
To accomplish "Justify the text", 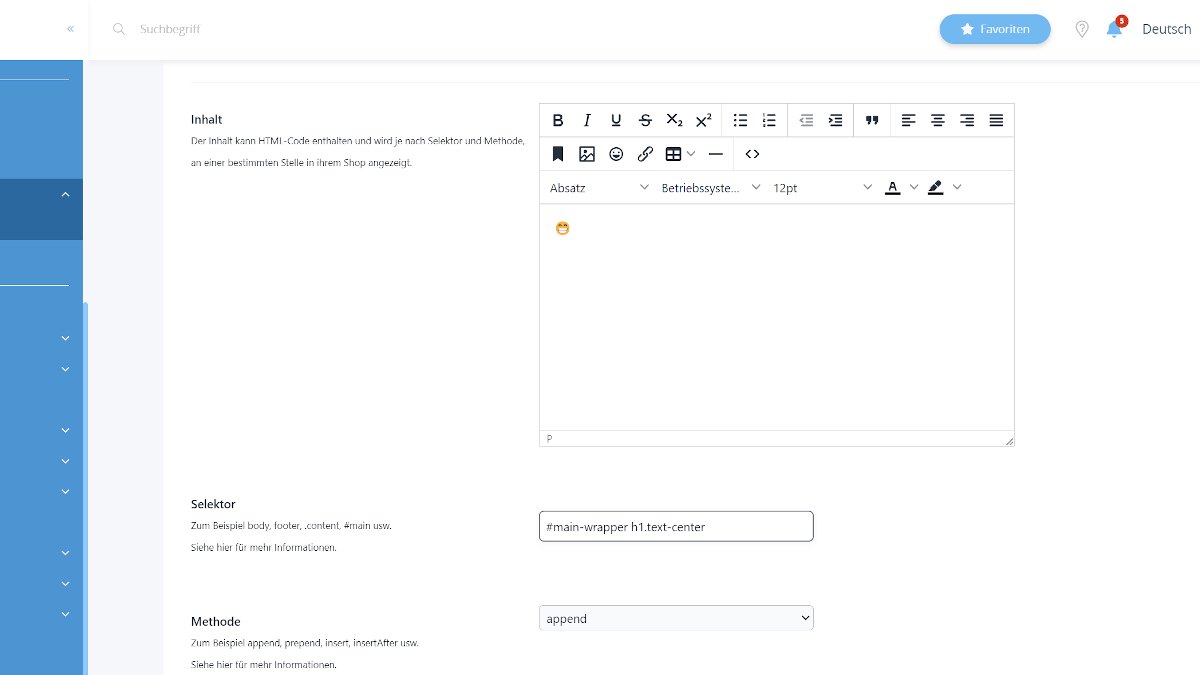I will (x=996, y=120).
